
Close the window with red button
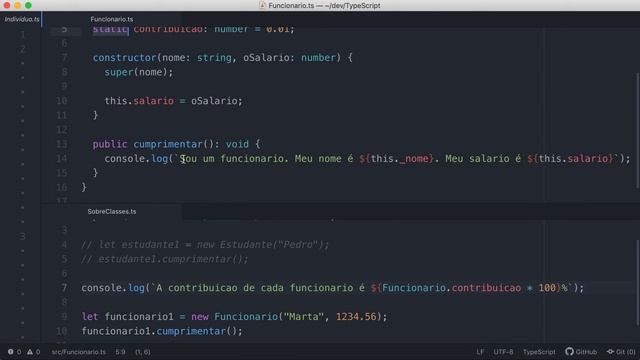click(7, 5)
